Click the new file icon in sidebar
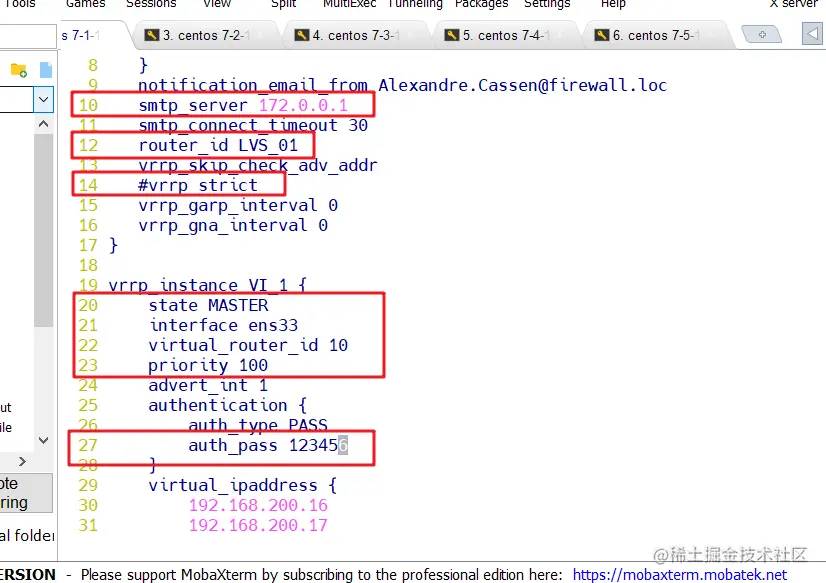 tap(46, 70)
